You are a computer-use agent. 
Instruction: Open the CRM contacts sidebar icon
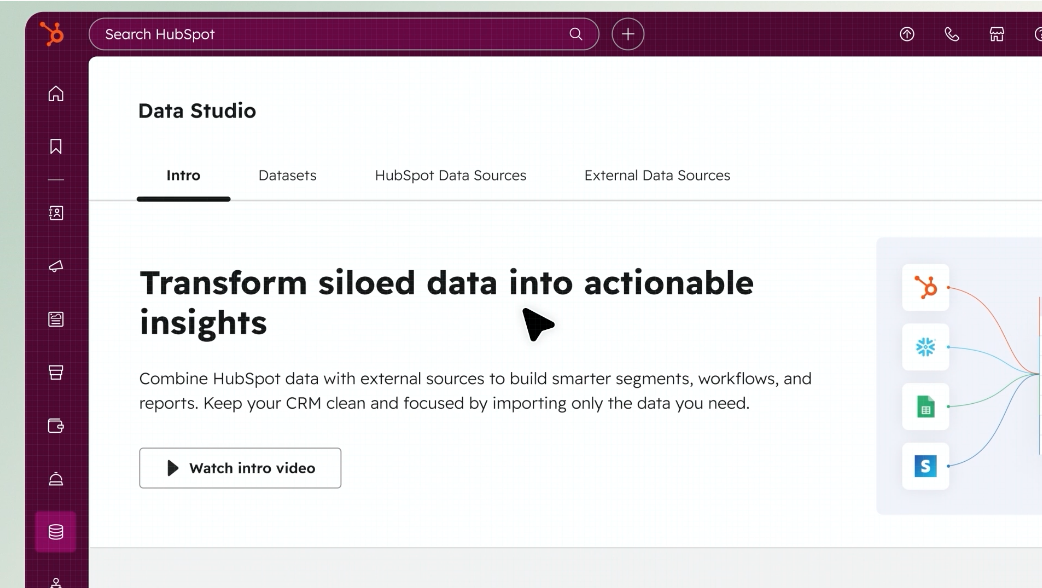point(56,213)
